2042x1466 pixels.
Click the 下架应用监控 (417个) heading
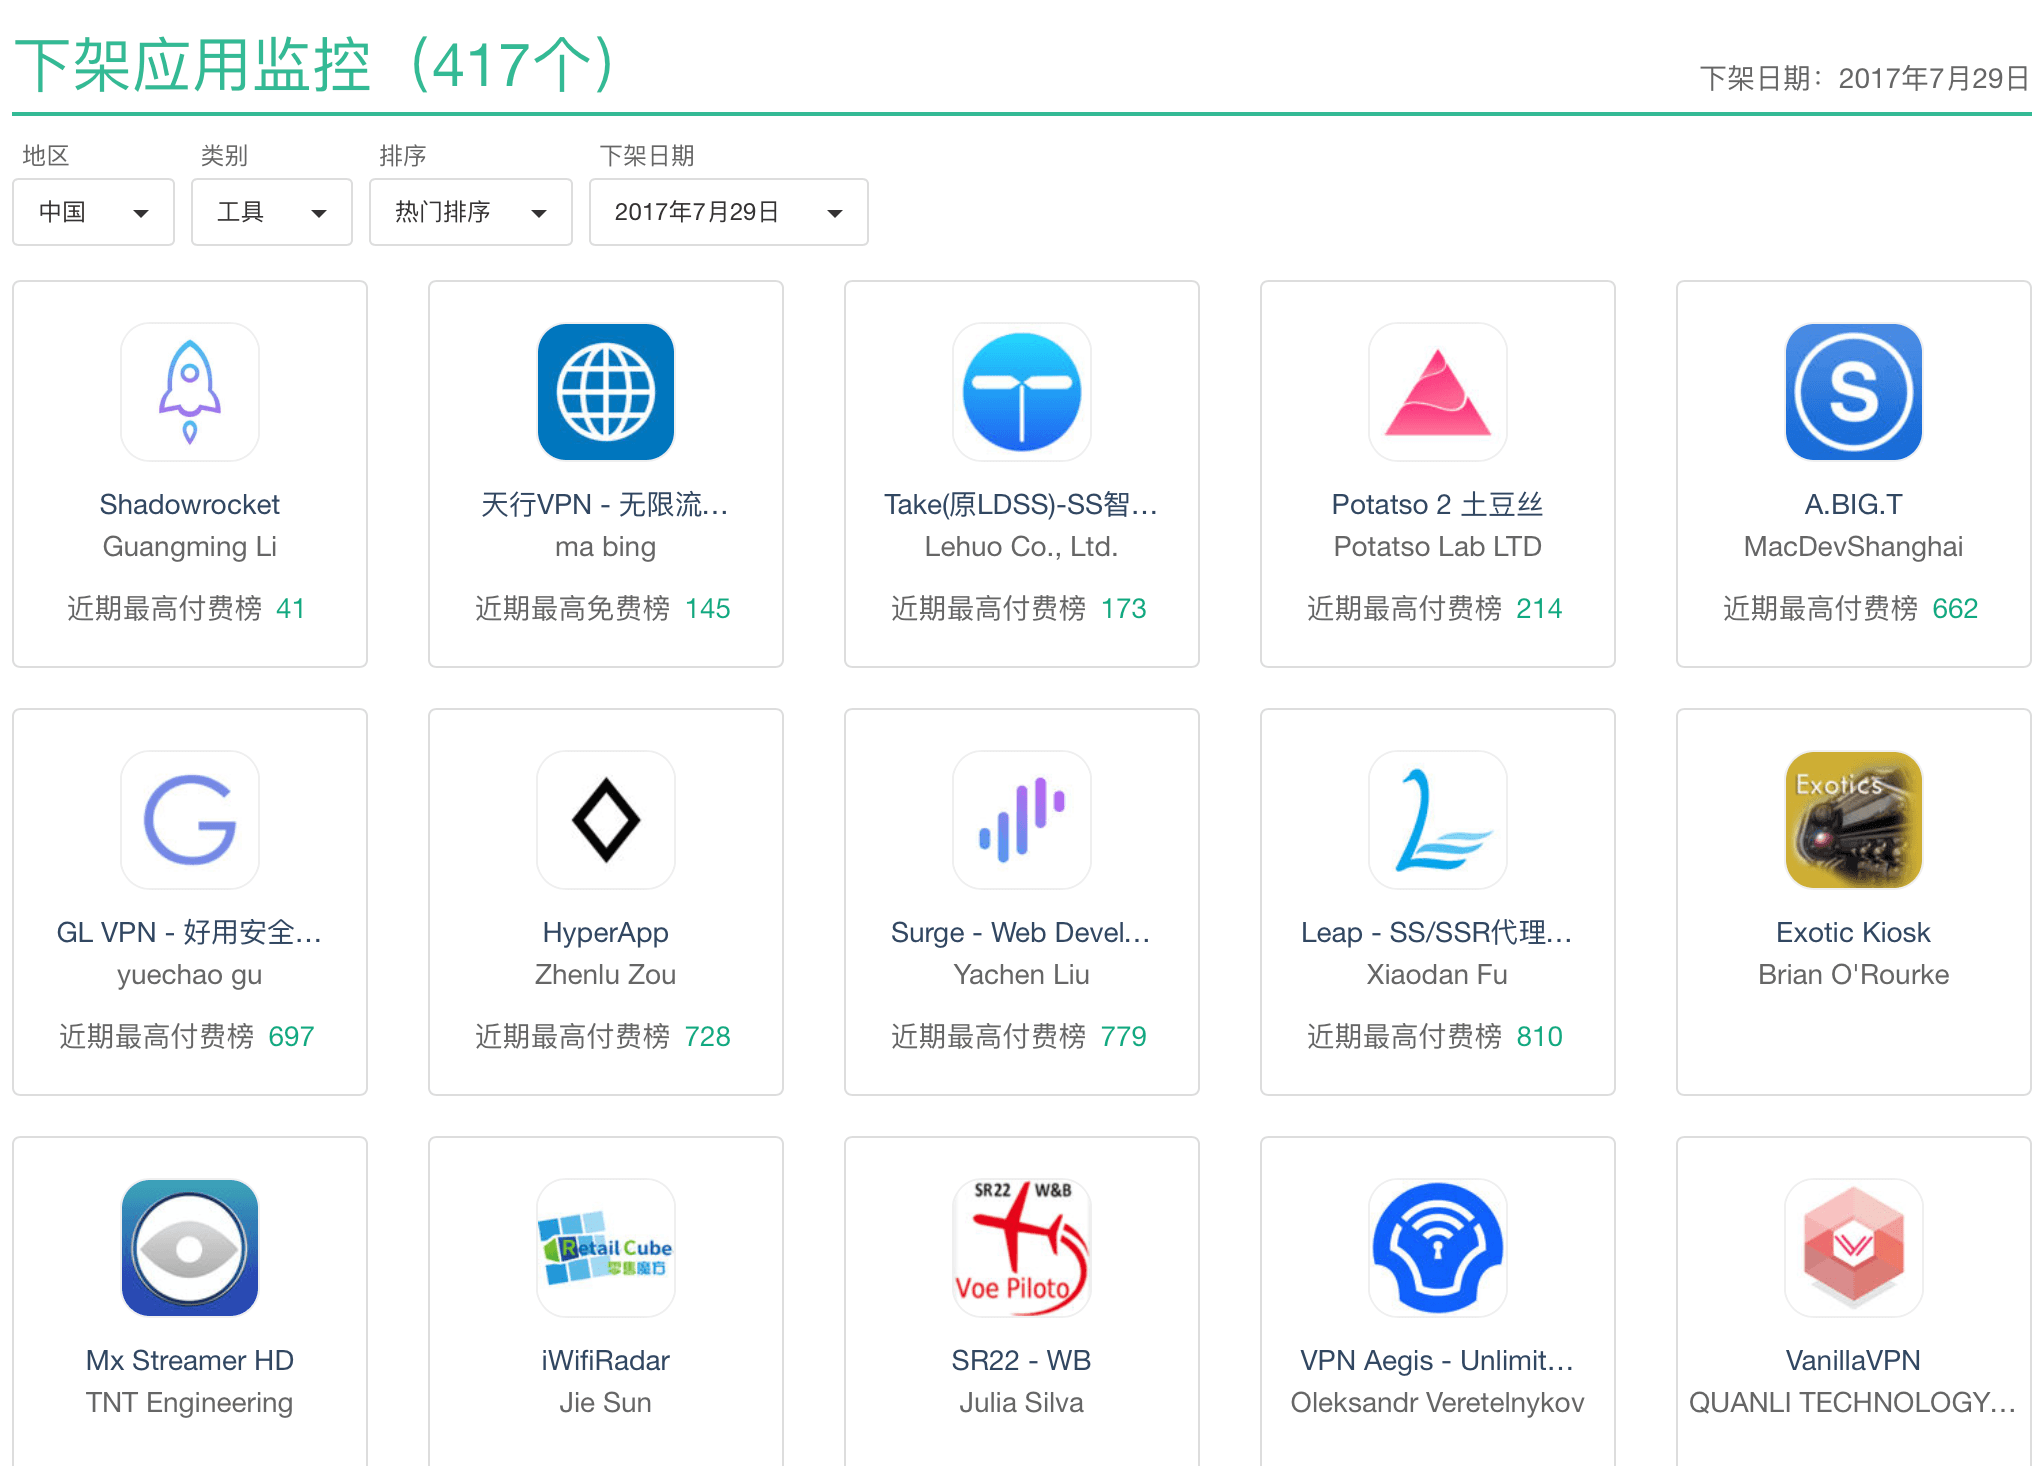(x=316, y=66)
